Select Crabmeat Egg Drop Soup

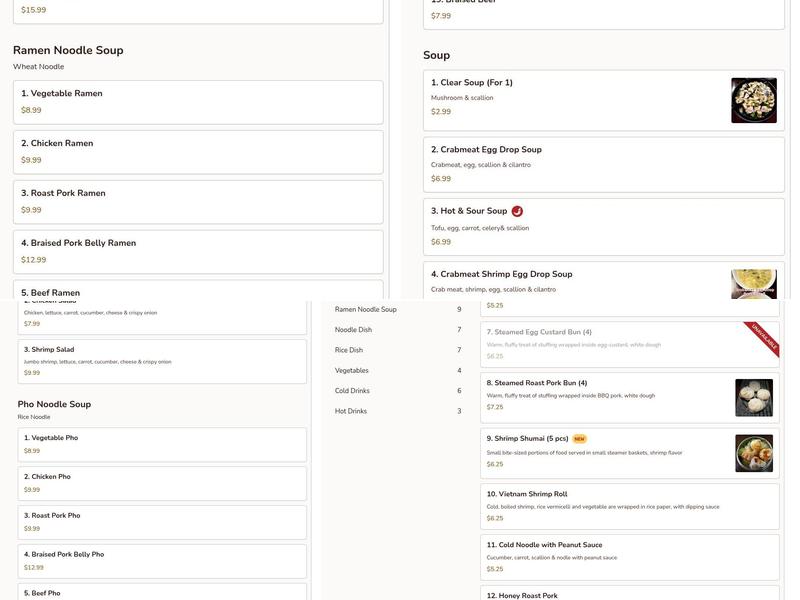coord(603,164)
